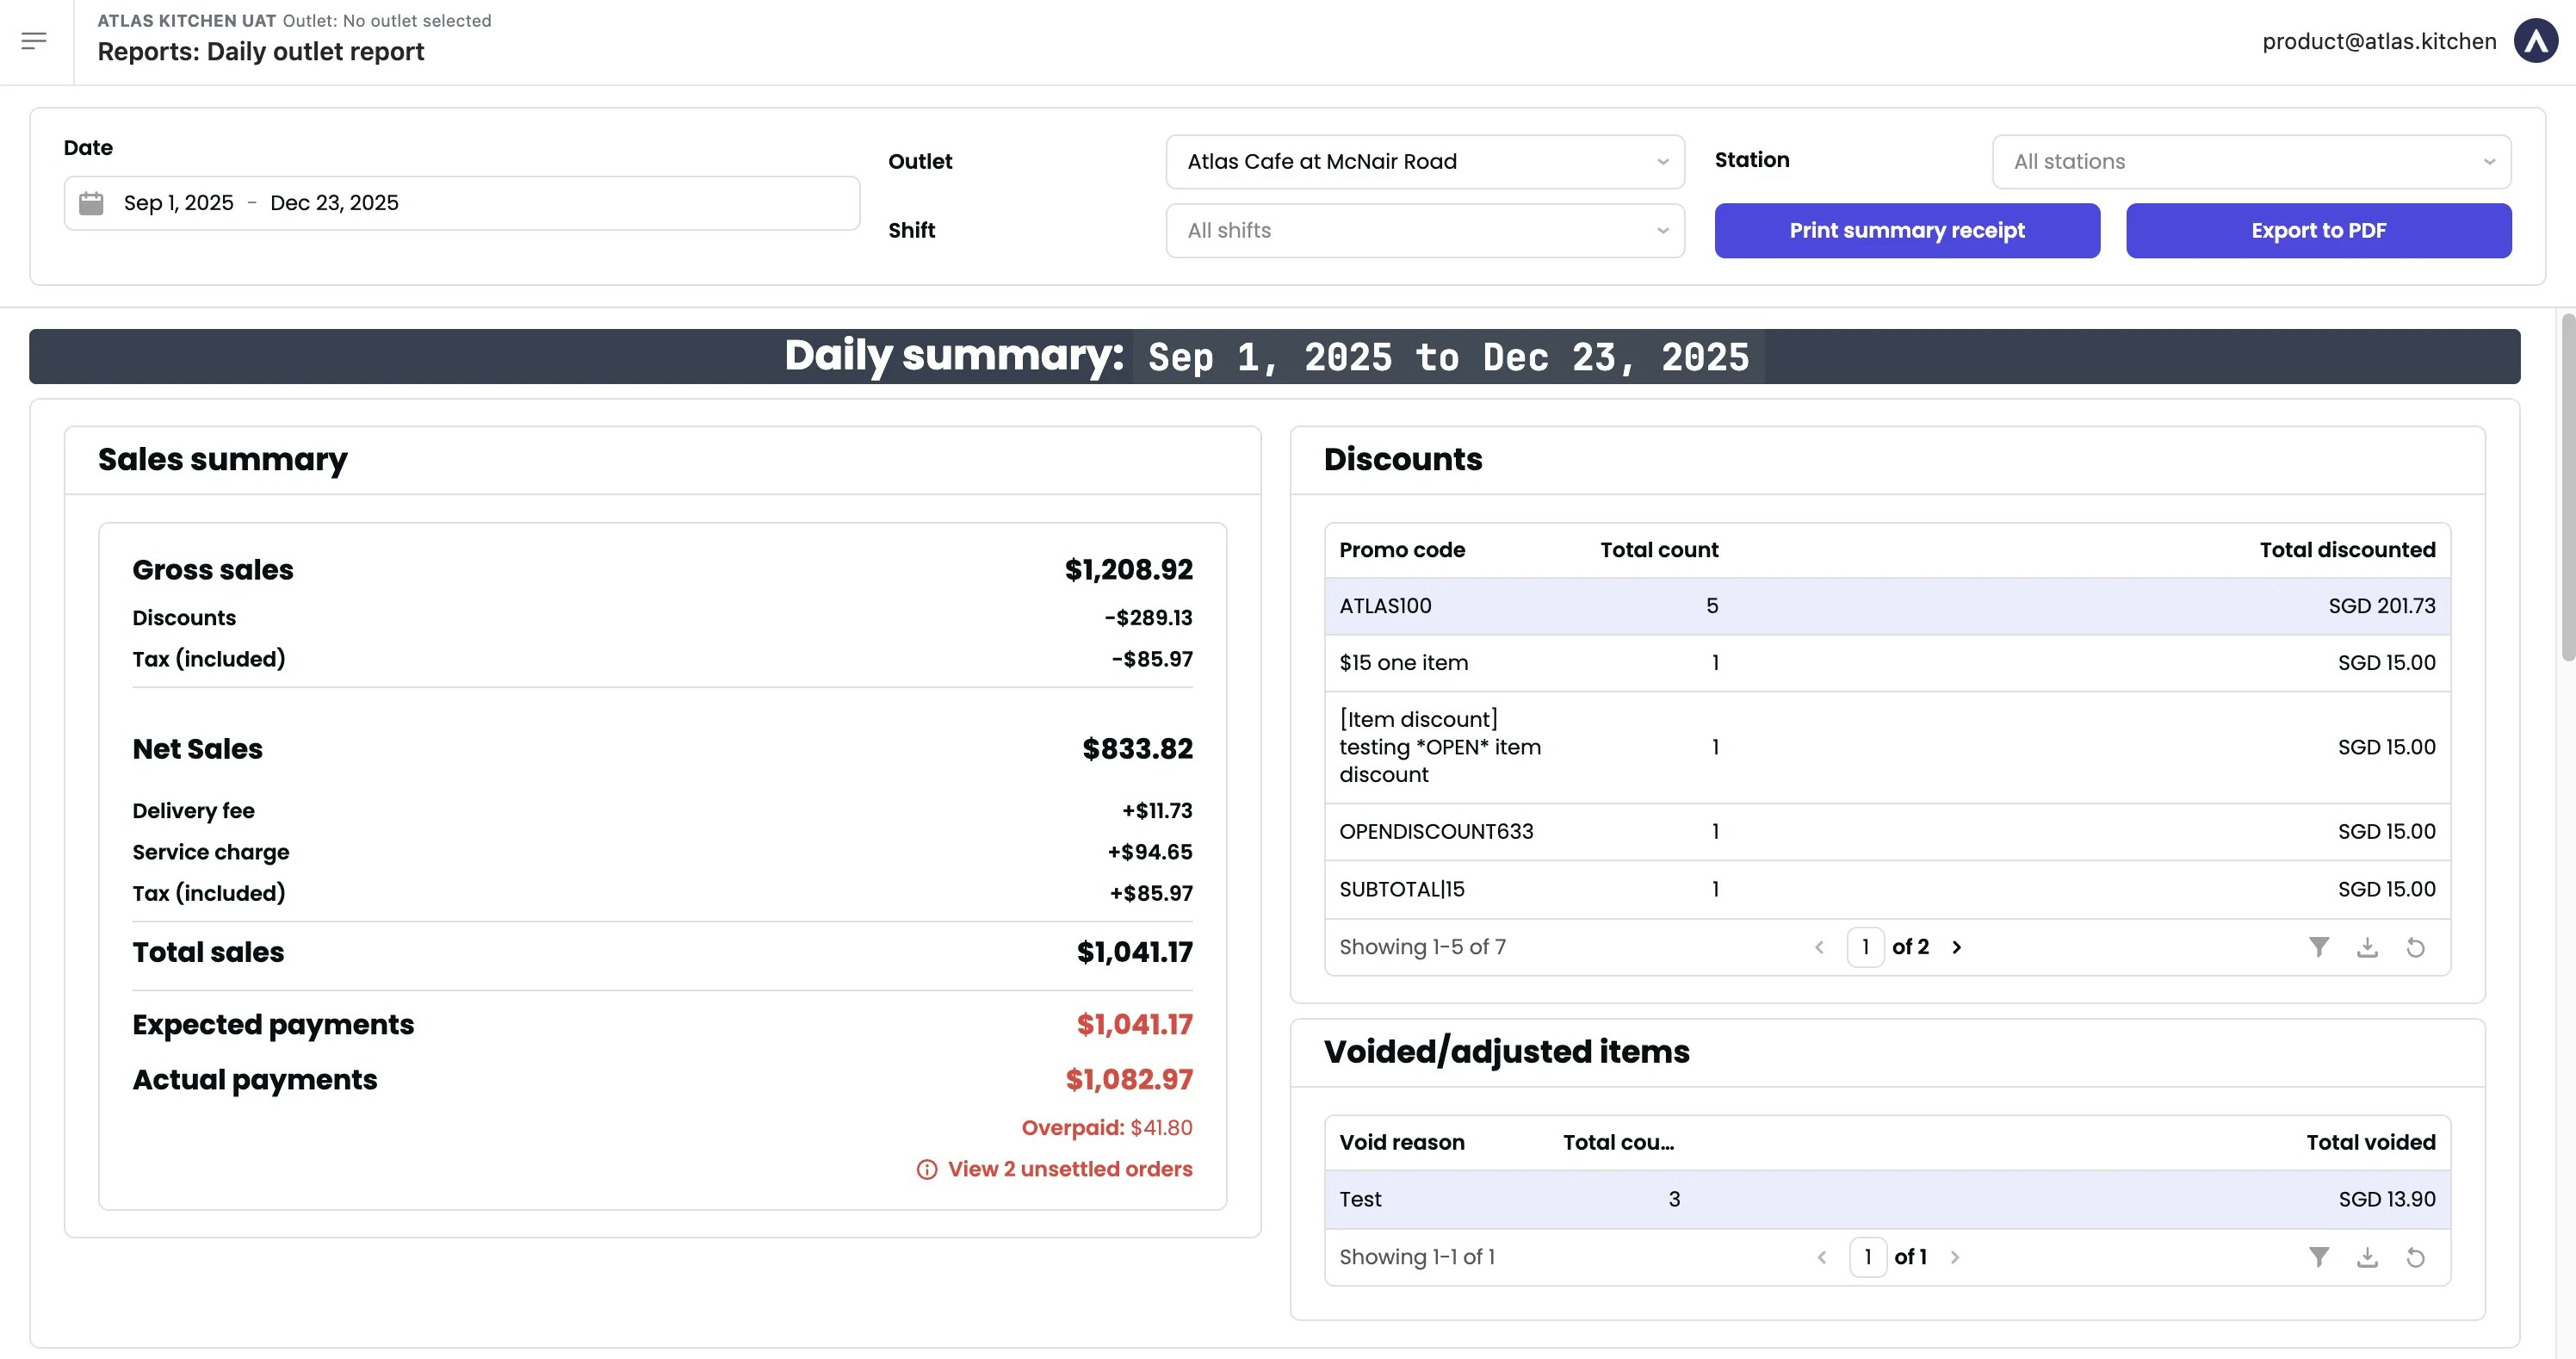The image size is (2576, 1359).
Task: Download the Discounts table data
Action: click(x=2367, y=947)
